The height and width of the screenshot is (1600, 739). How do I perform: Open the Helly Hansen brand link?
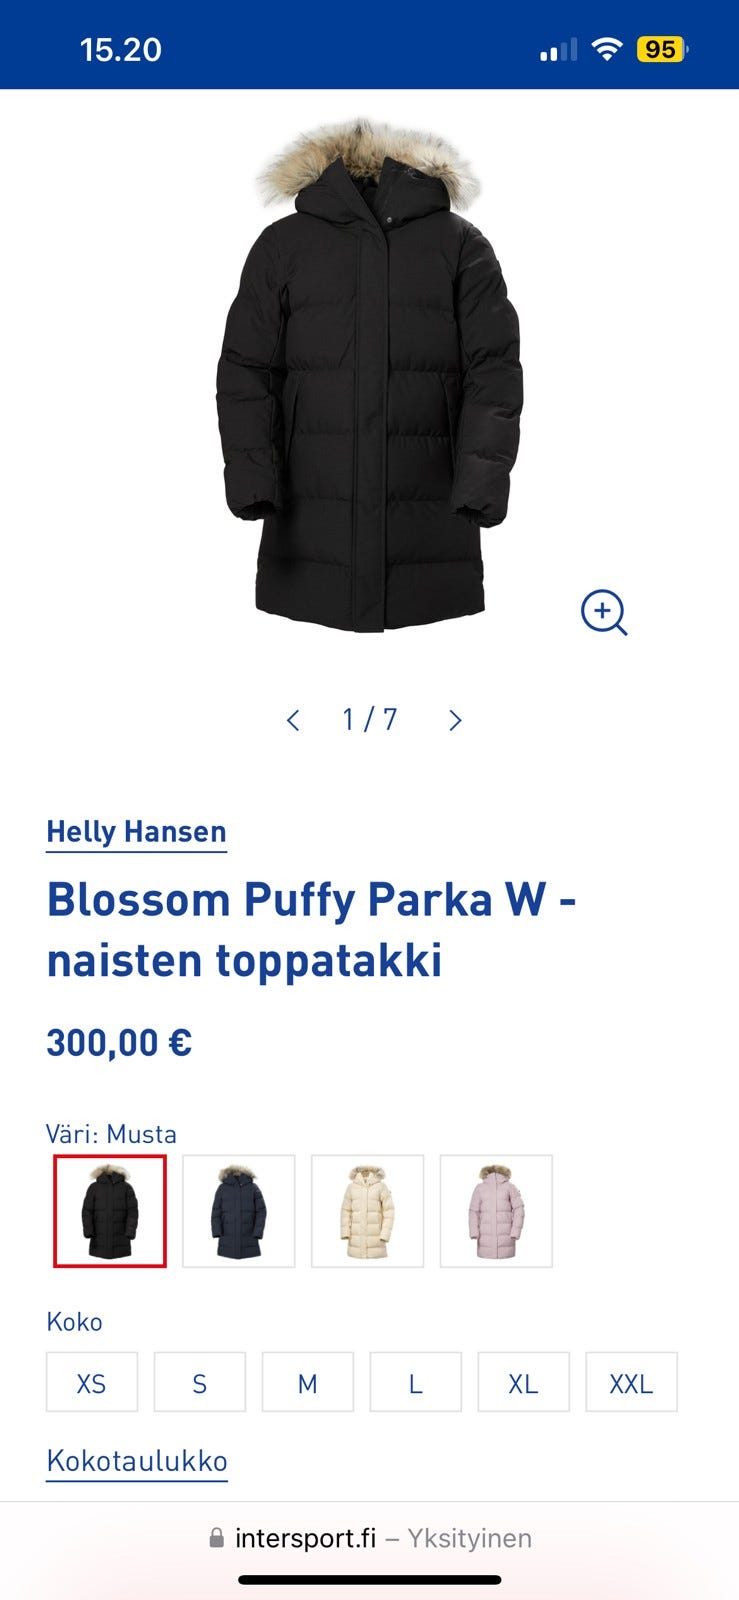tap(137, 832)
